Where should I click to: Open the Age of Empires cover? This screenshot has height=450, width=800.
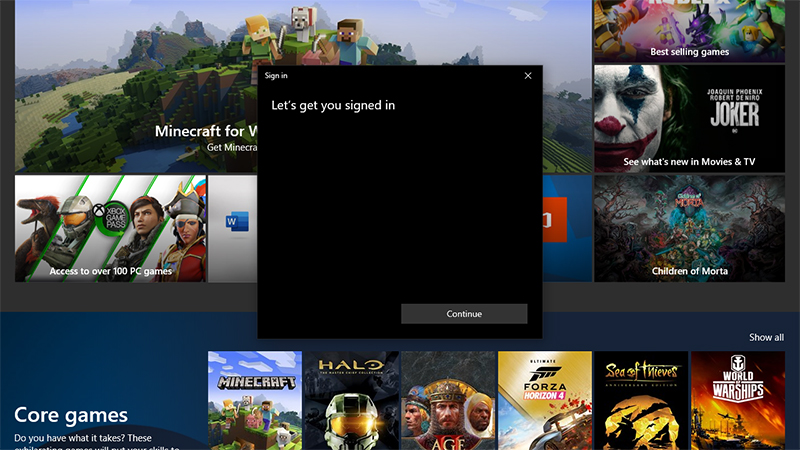click(x=448, y=401)
